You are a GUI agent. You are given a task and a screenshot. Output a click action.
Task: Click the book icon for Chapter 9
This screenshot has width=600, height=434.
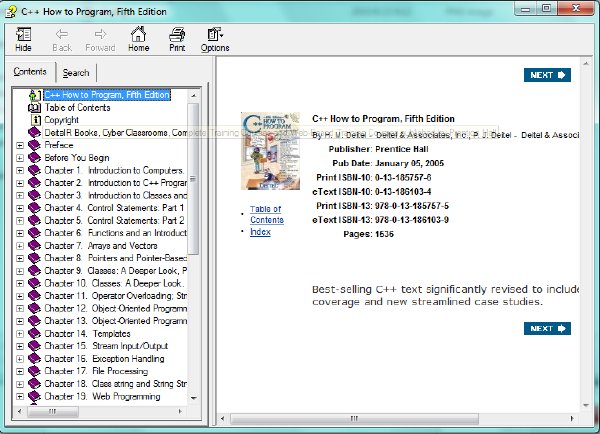click(x=34, y=271)
